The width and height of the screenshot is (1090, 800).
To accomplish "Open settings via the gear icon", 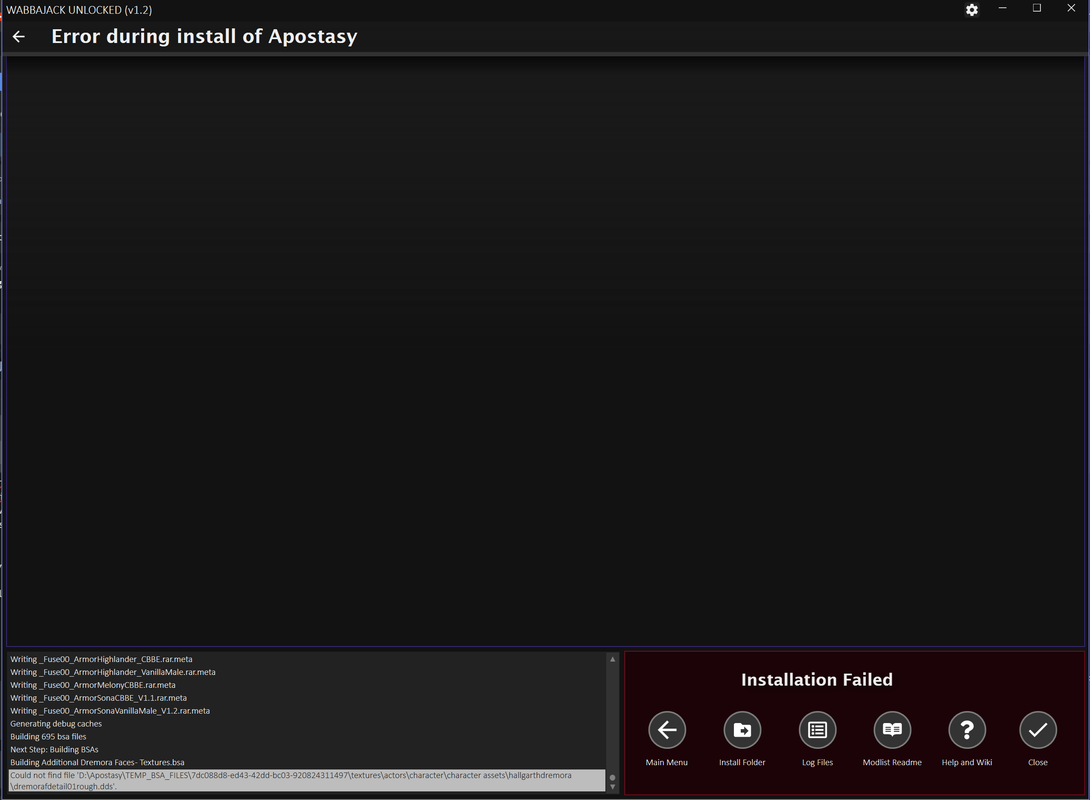I will [x=972, y=10].
